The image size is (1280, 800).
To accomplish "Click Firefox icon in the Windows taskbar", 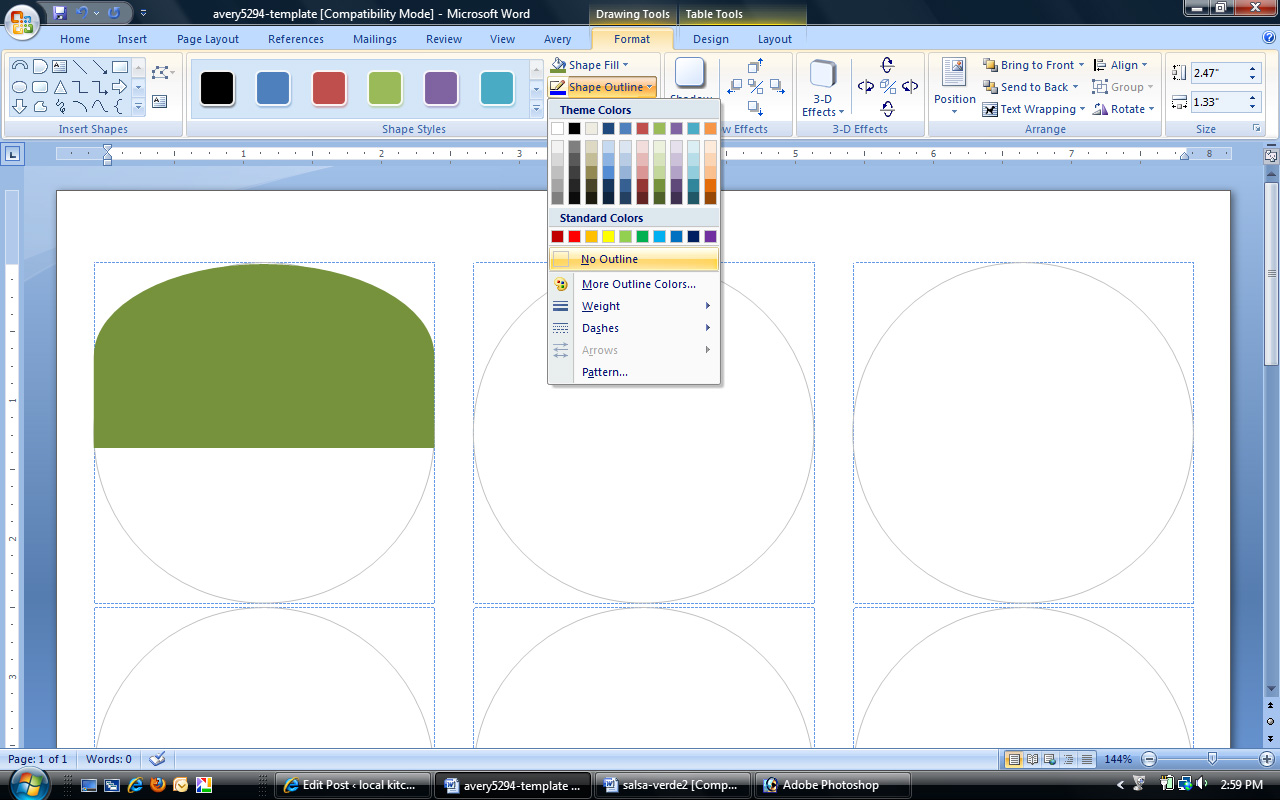I will pyautogui.click(x=158, y=785).
